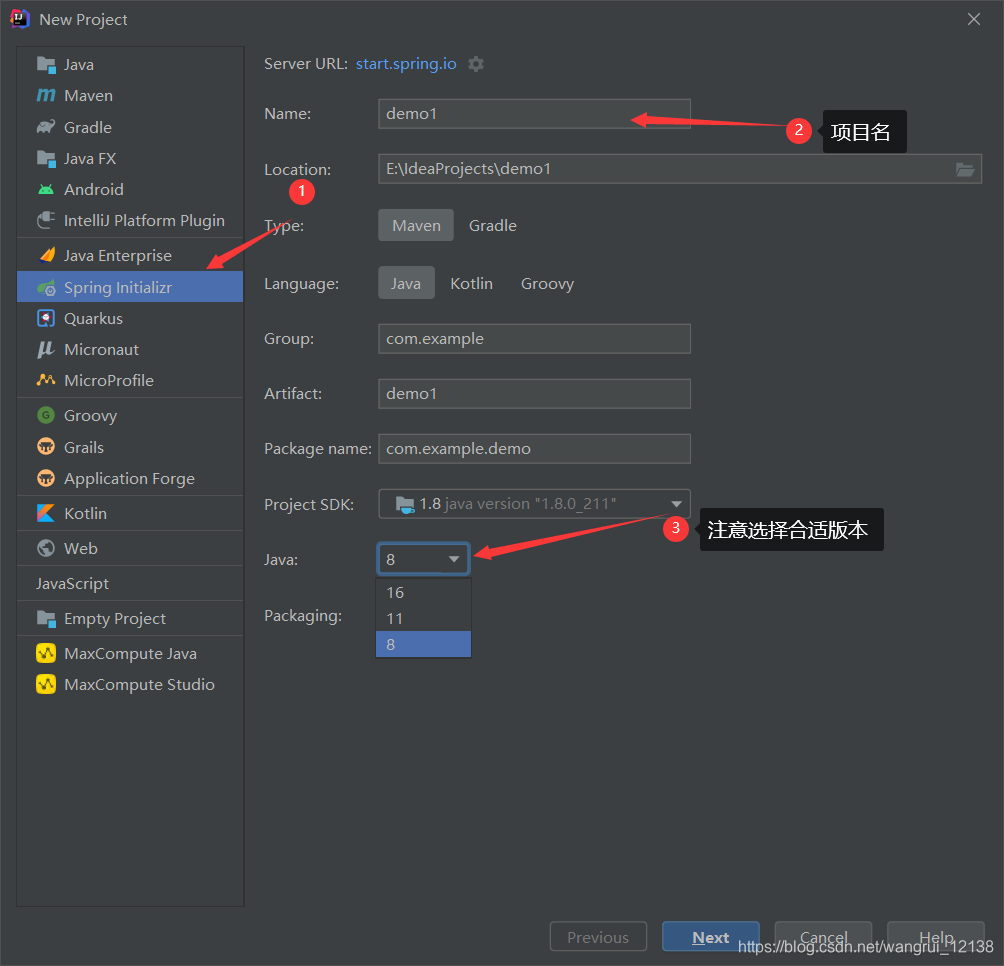Image resolution: width=1004 pixels, height=966 pixels.
Task: Click the Application Forge icon
Action: pos(46,478)
